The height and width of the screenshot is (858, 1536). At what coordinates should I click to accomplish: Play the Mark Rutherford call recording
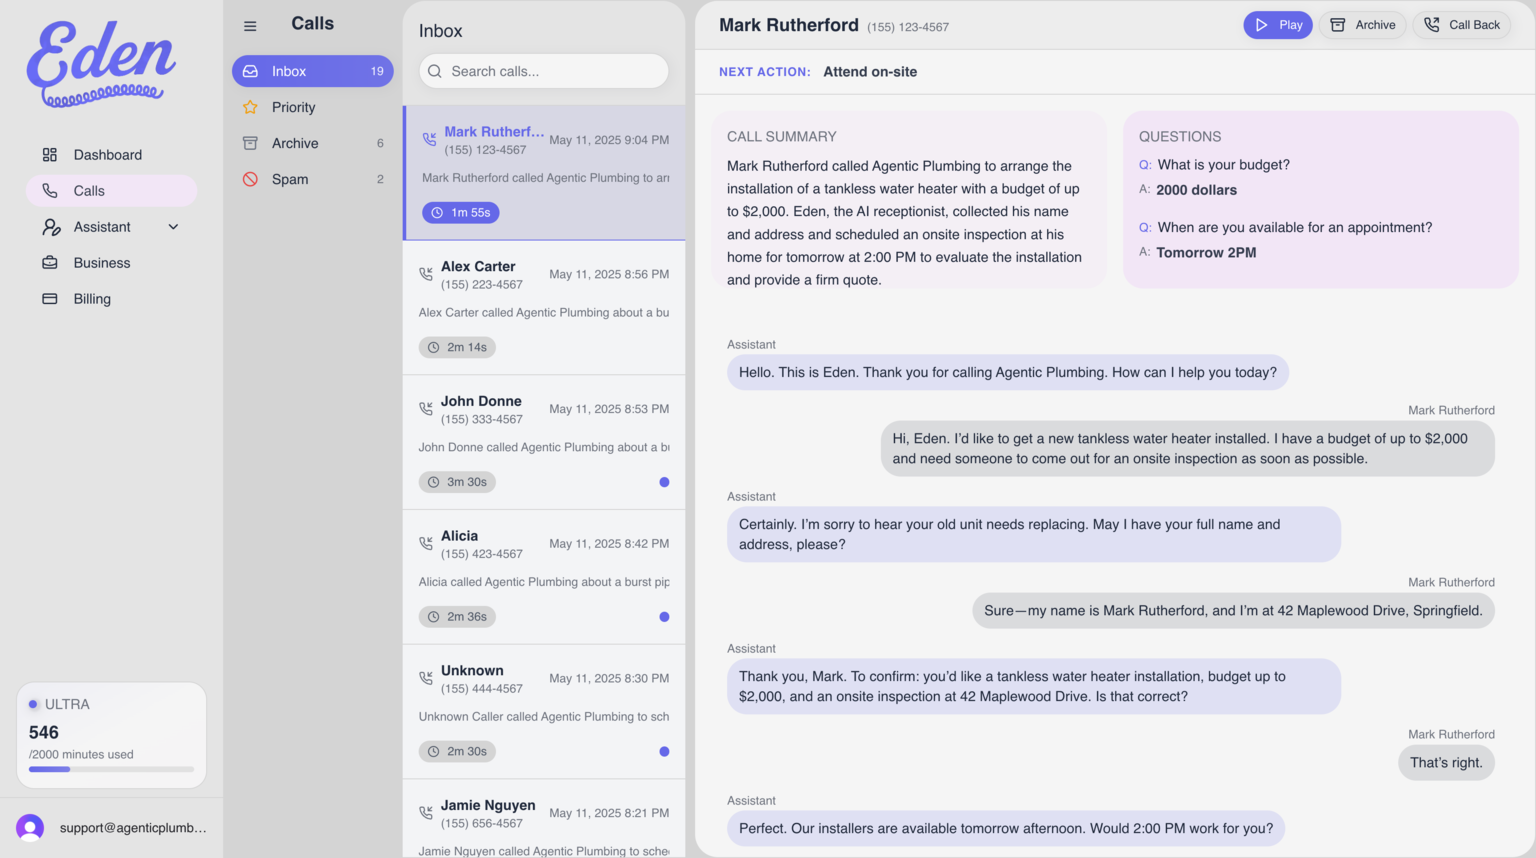1278,25
